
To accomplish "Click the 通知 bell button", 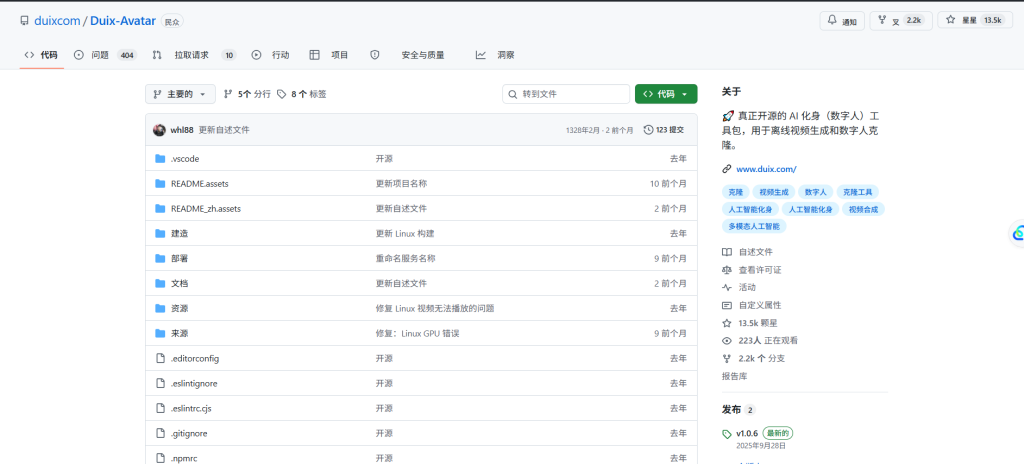I will 842,21.
